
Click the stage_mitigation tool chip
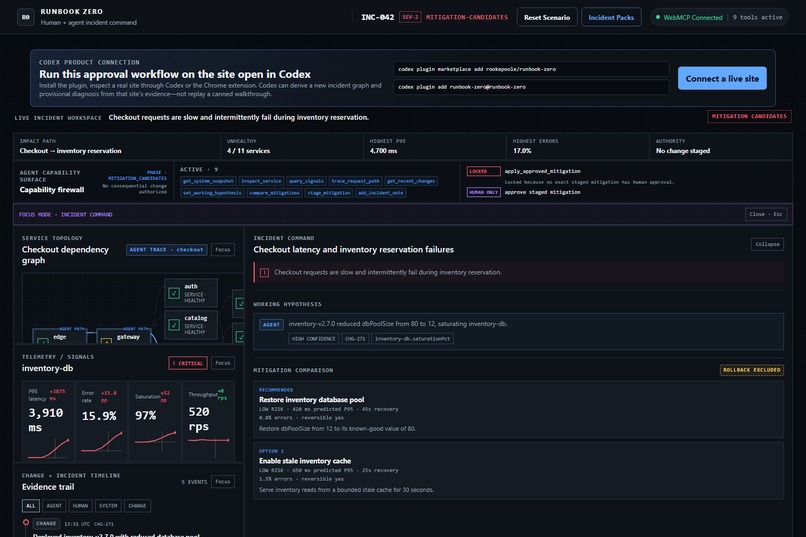point(329,193)
